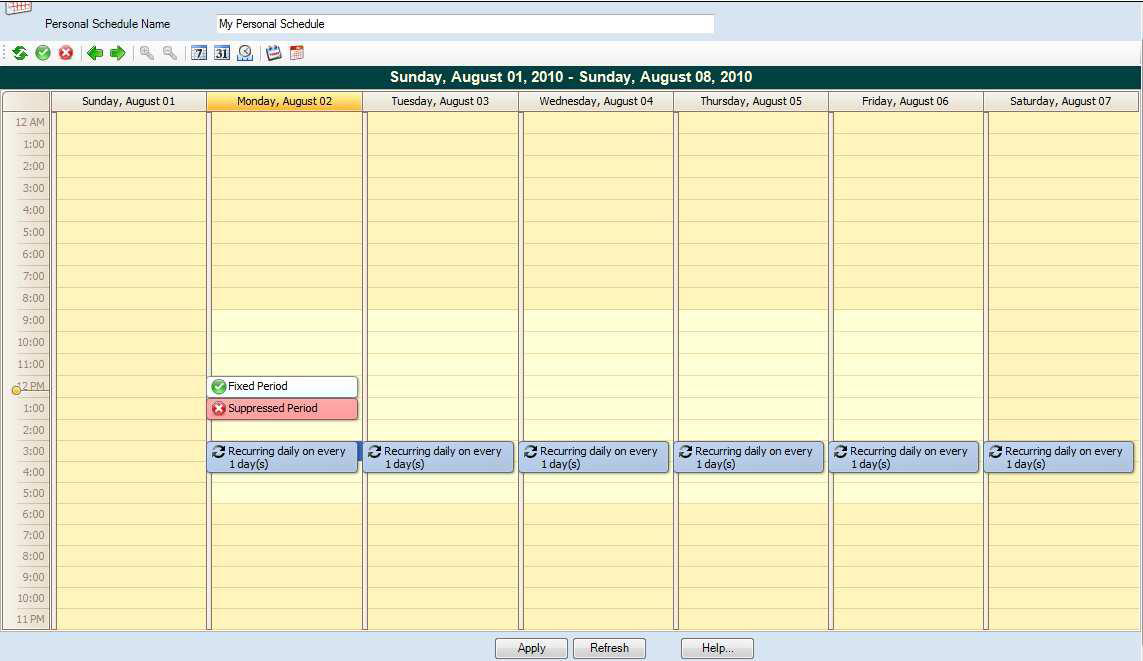Select the Thursday, August 05 column header

750,102
